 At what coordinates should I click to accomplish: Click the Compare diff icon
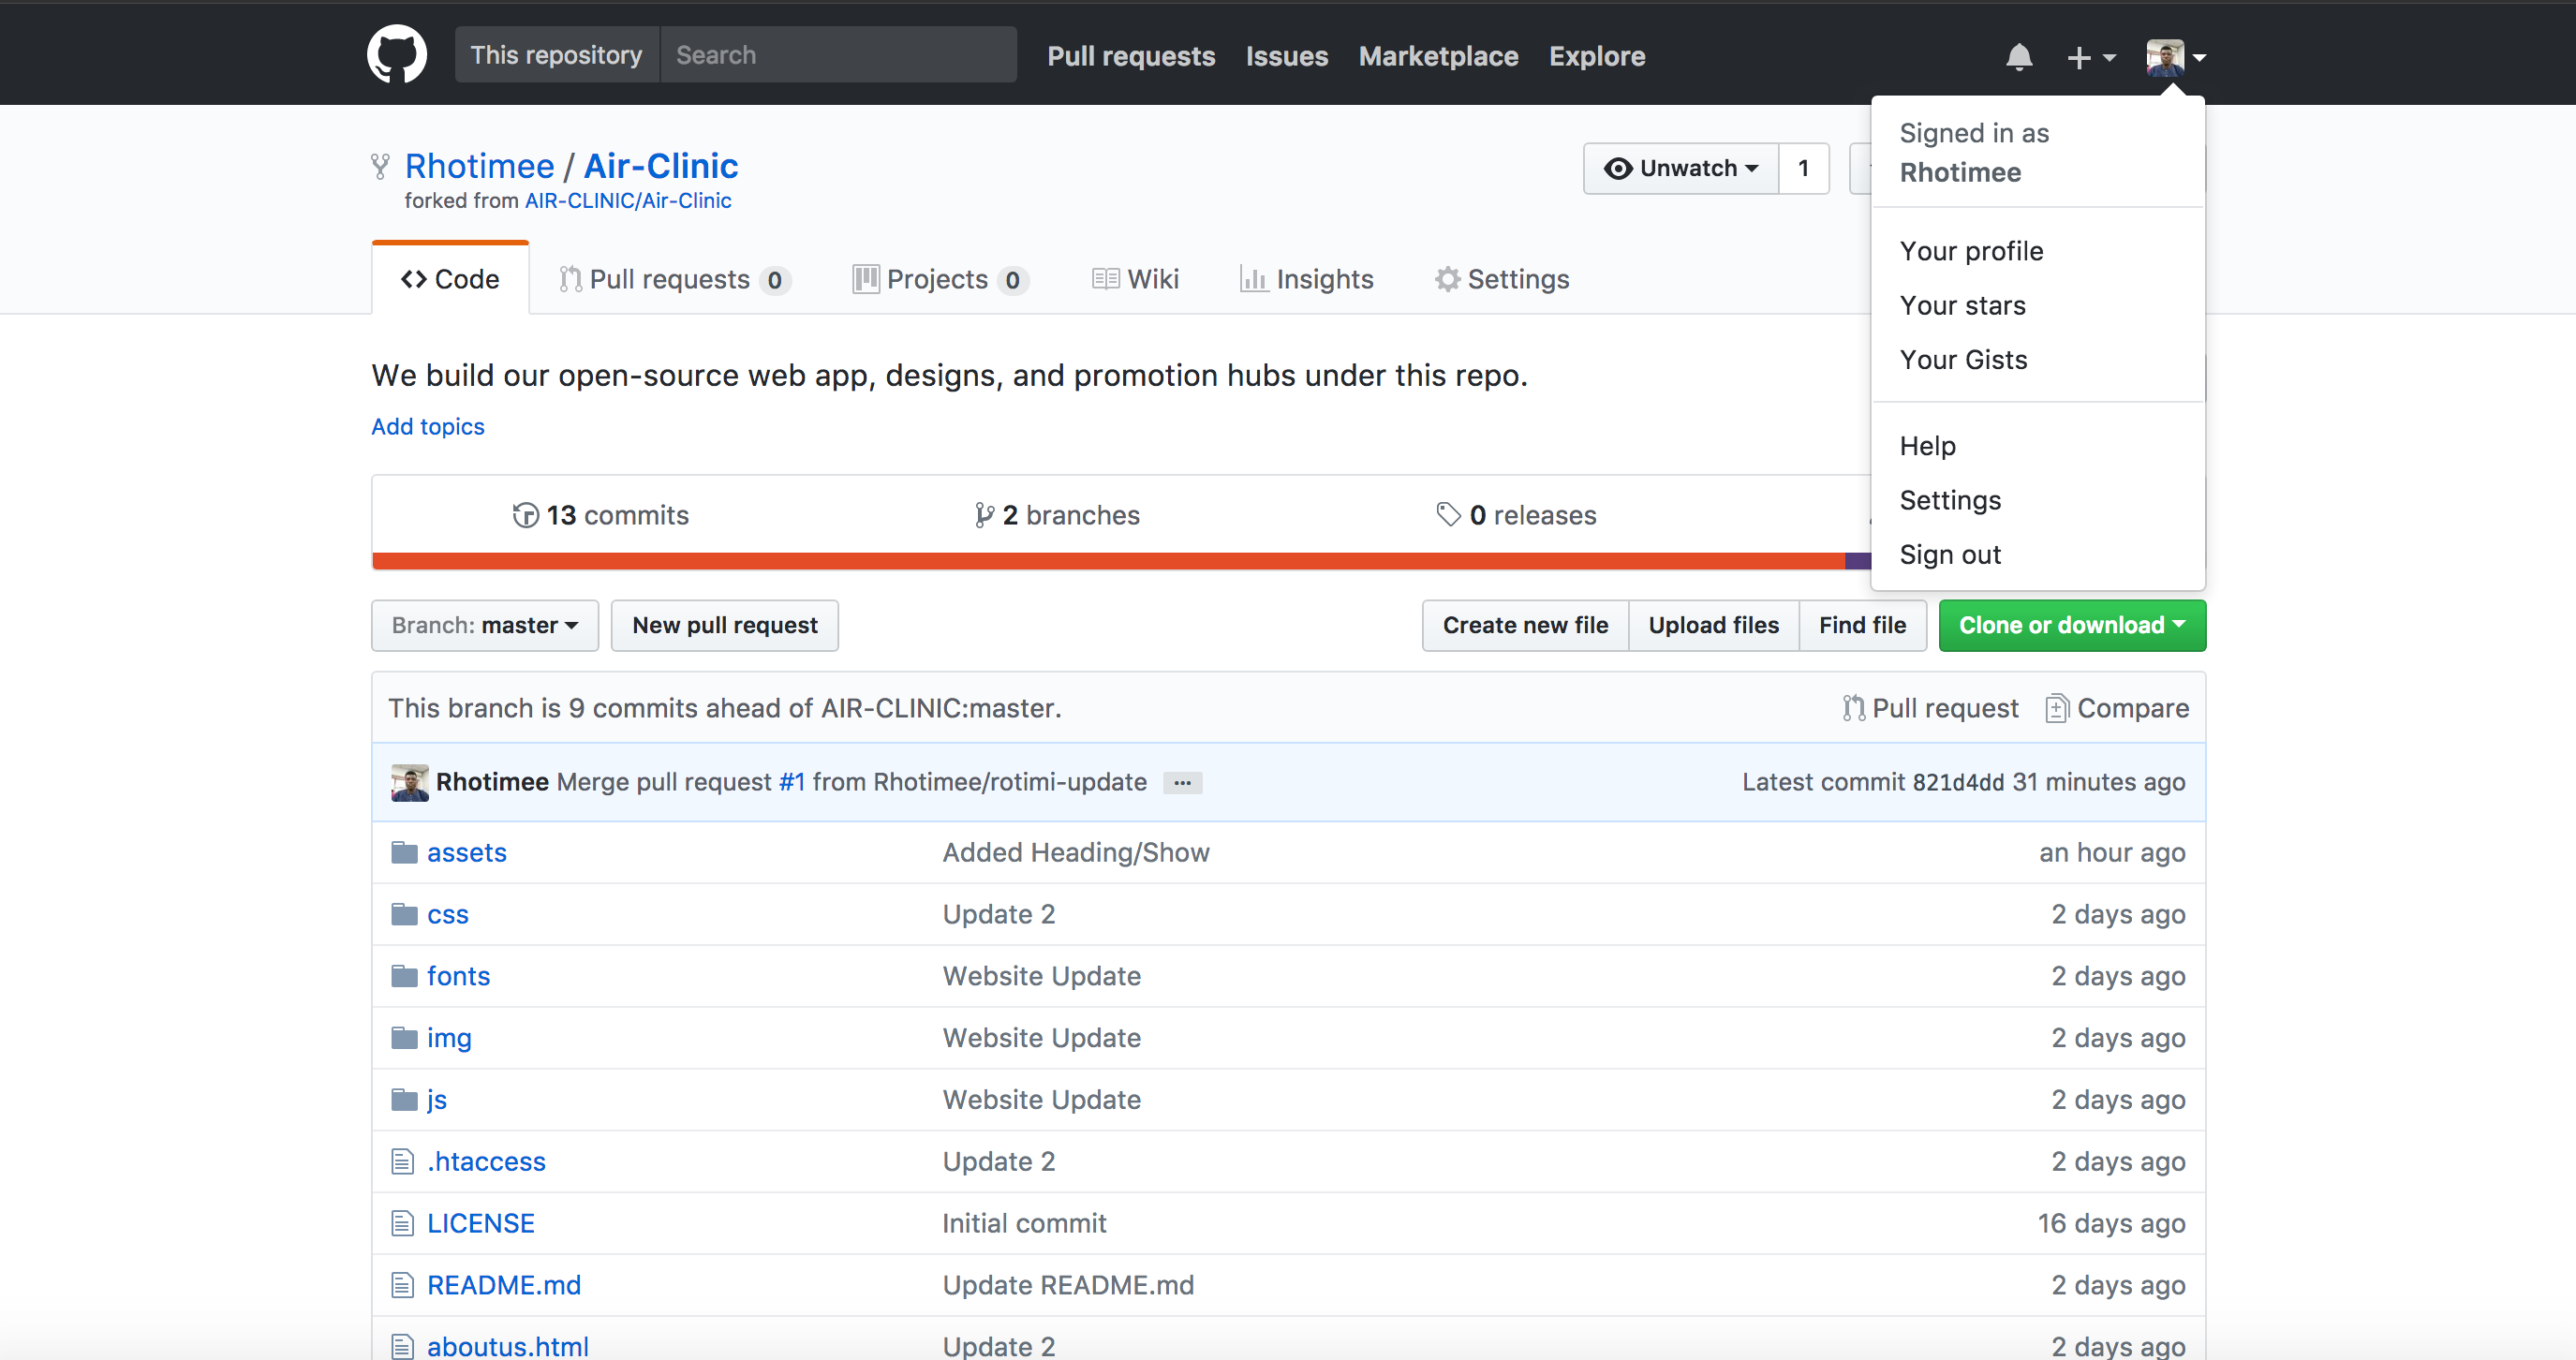(2057, 708)
